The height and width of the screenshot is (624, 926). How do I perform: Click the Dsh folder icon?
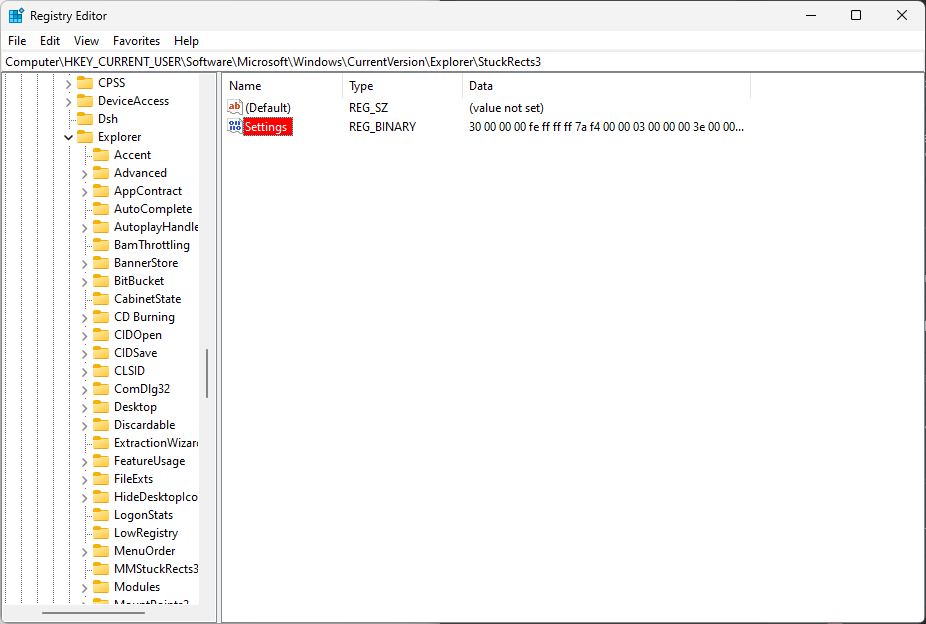point(85,118)
